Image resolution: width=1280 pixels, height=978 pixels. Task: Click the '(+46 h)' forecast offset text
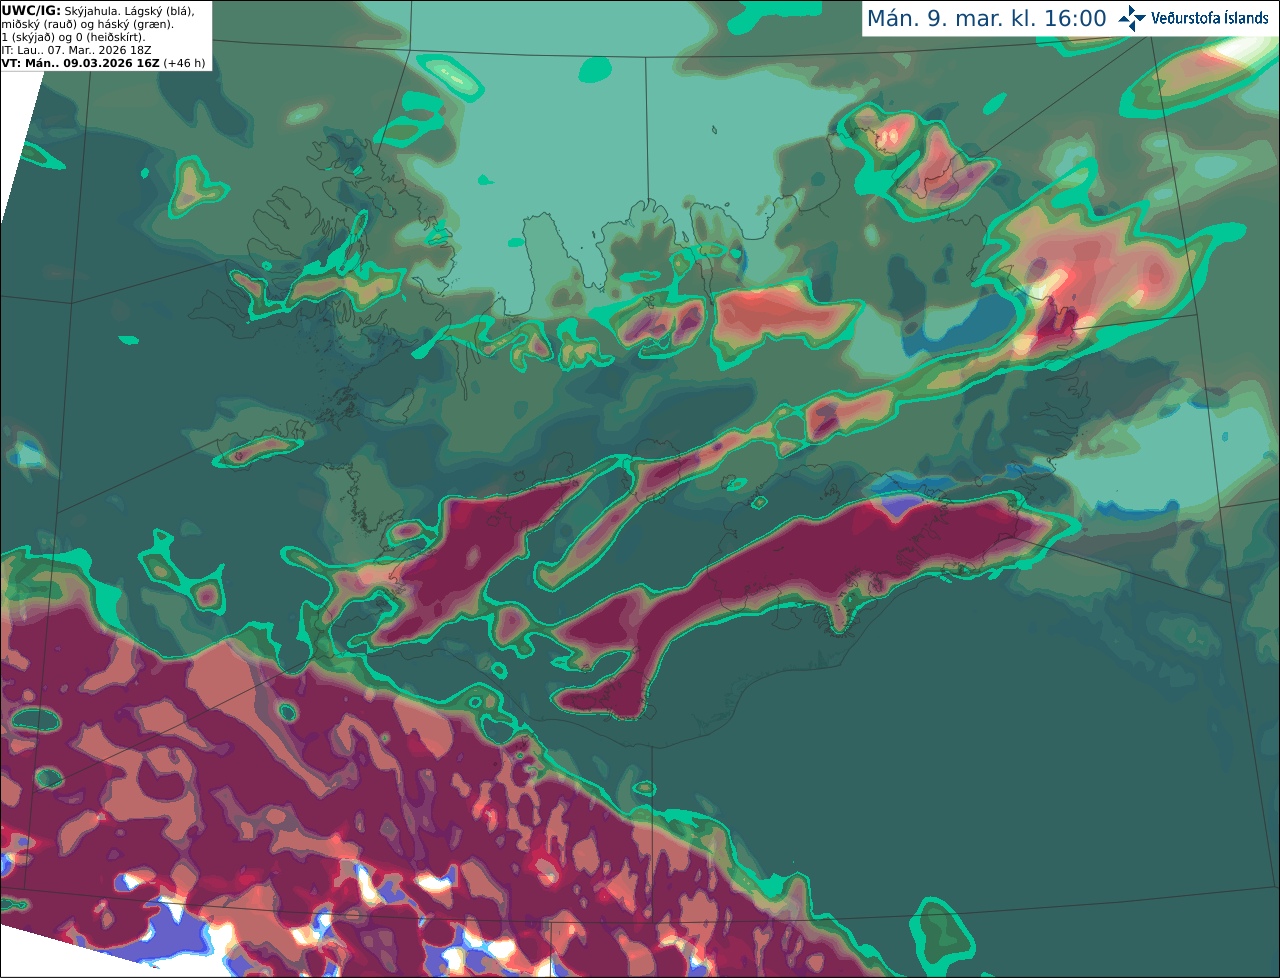click(x=185, y=63)
